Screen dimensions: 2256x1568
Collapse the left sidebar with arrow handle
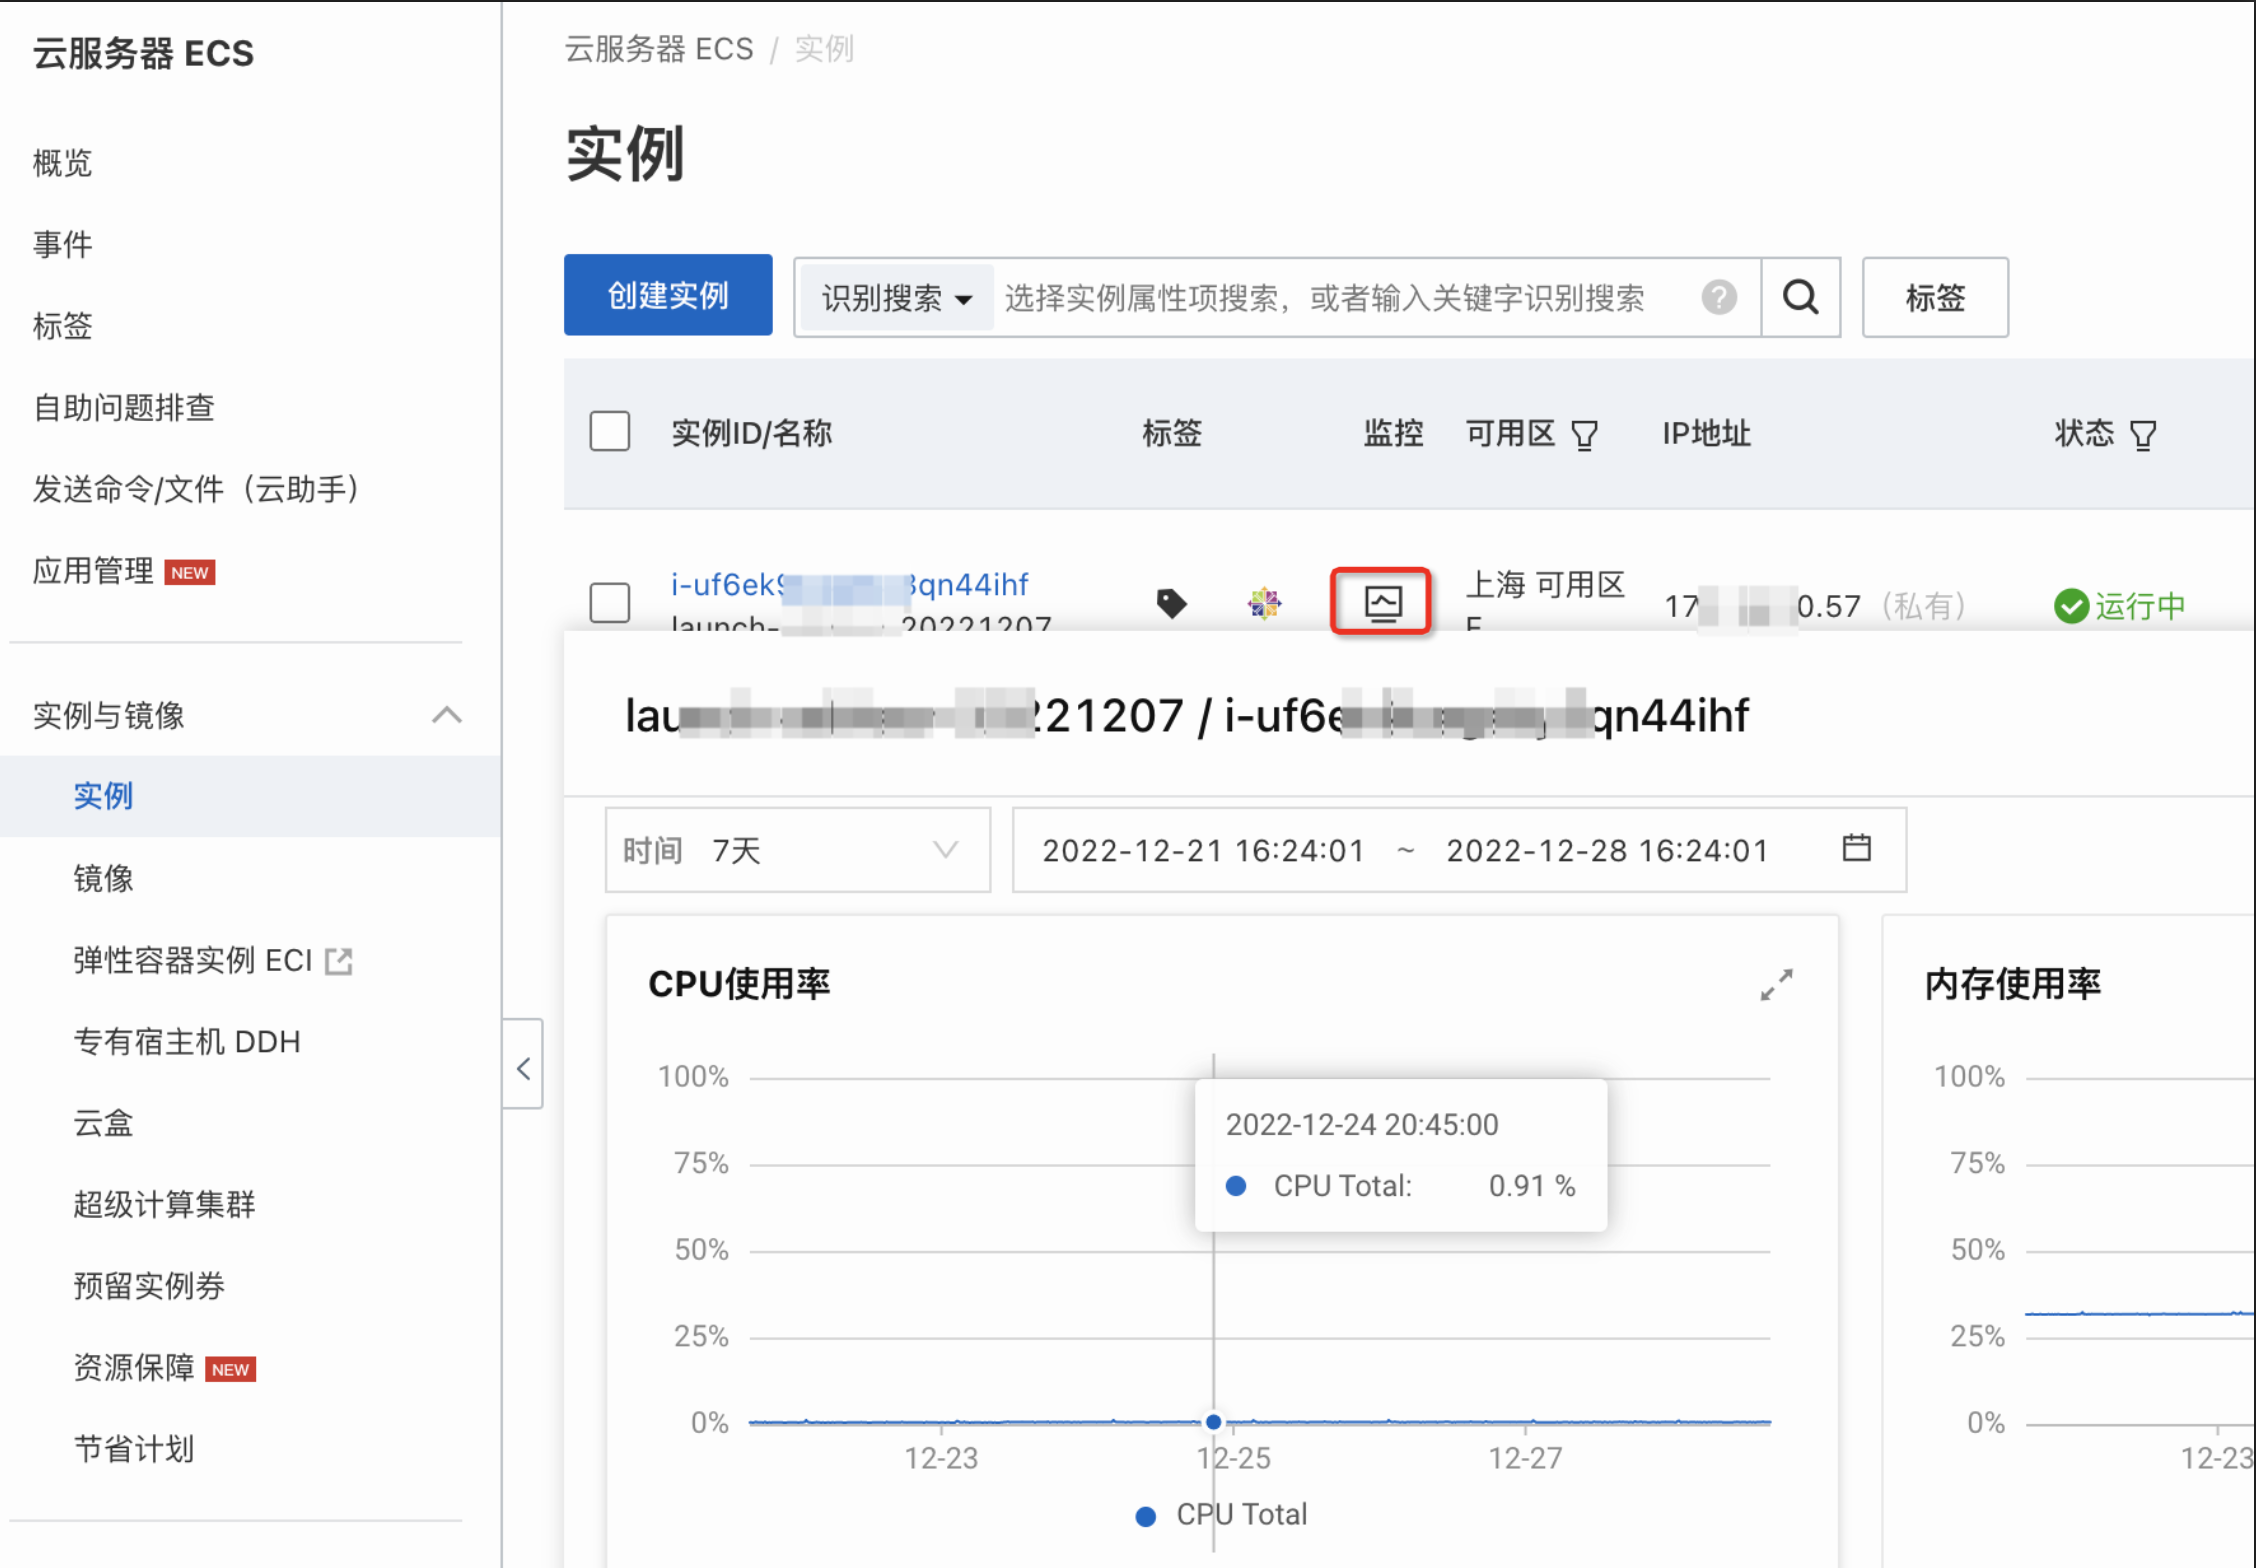click(x=523, y=1068)
